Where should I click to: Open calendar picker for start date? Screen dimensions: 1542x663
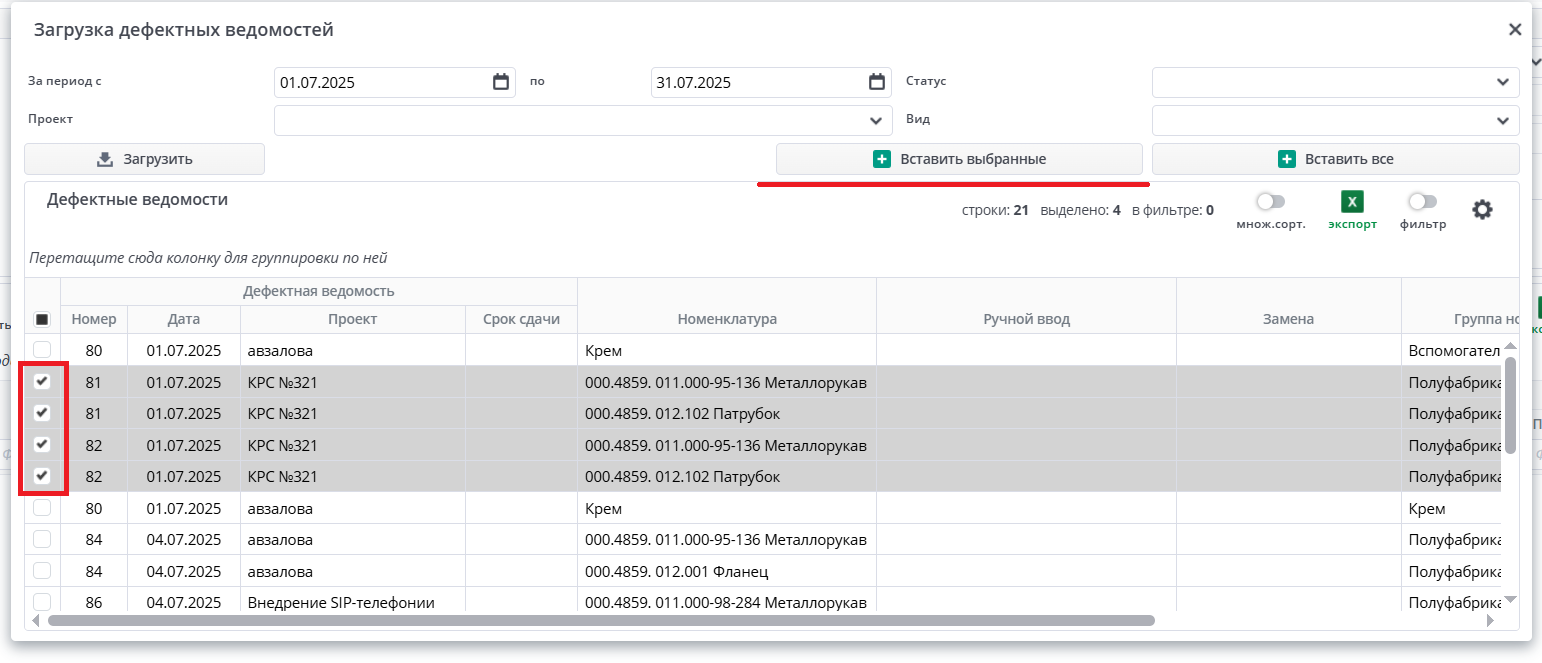[x=501, y=82]
